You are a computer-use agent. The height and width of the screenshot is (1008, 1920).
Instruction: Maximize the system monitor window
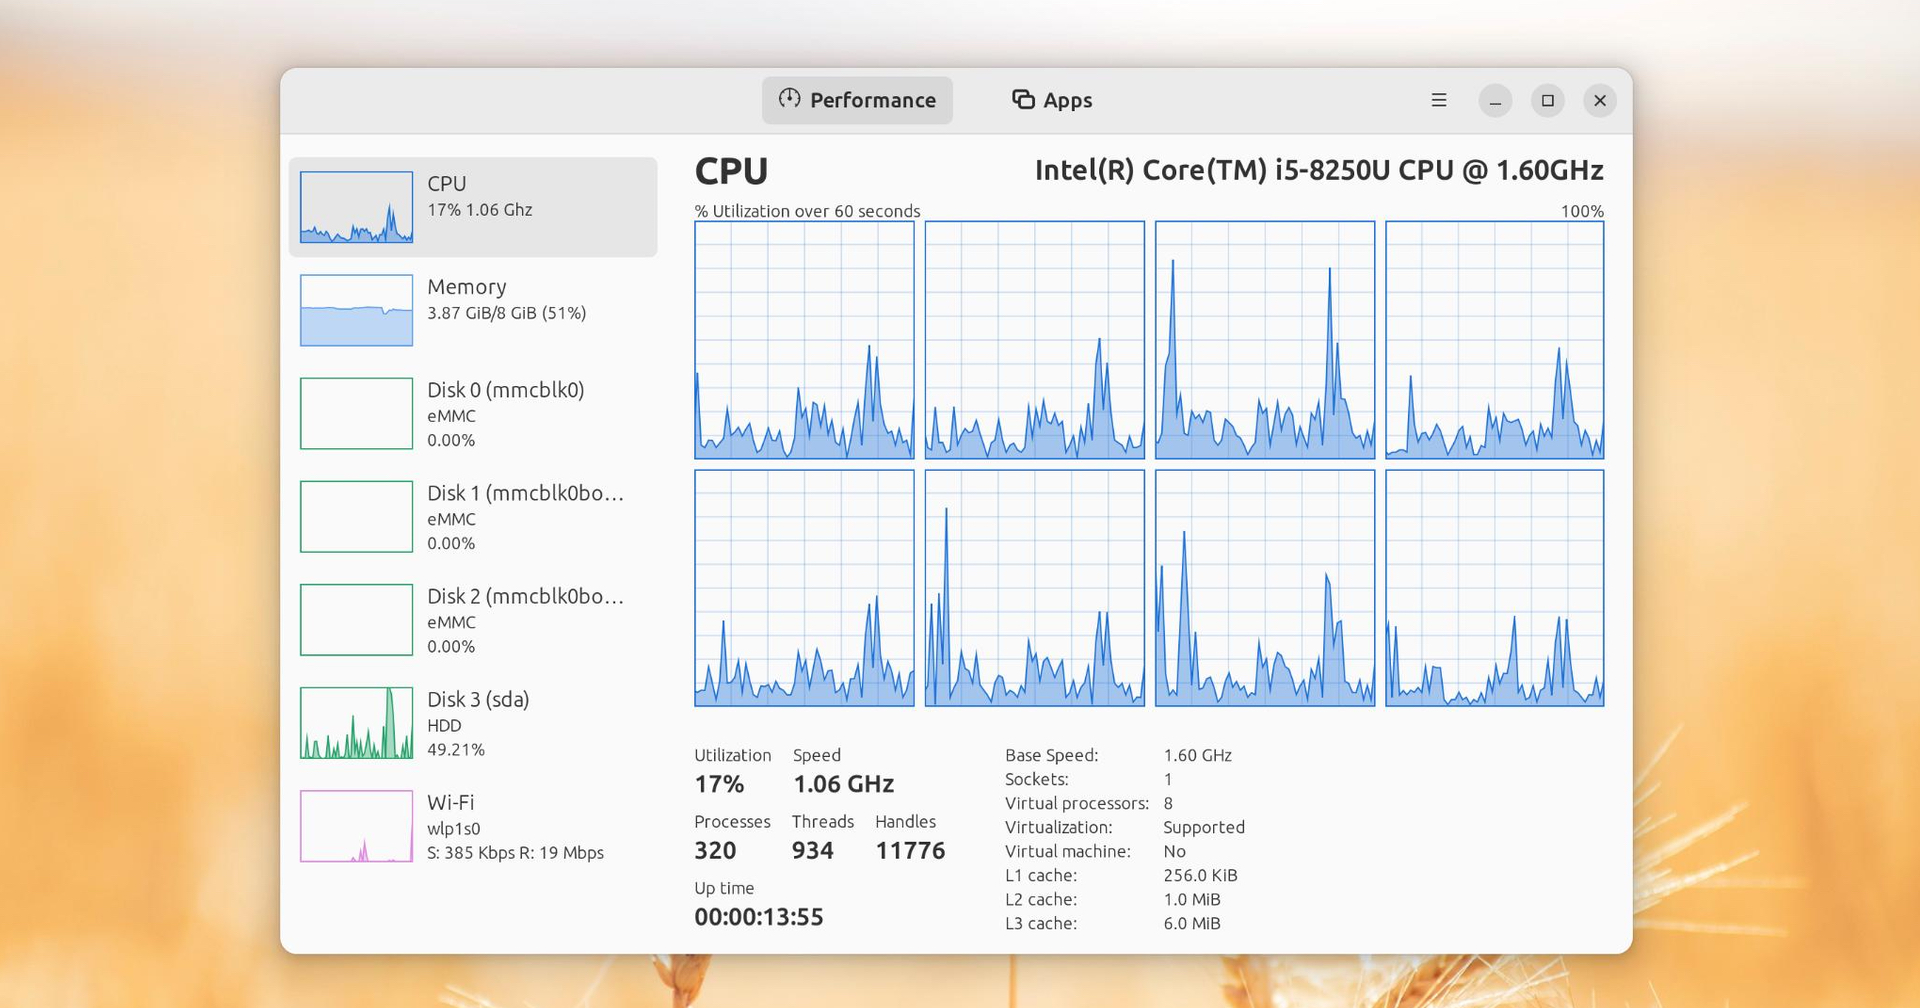1548,100
